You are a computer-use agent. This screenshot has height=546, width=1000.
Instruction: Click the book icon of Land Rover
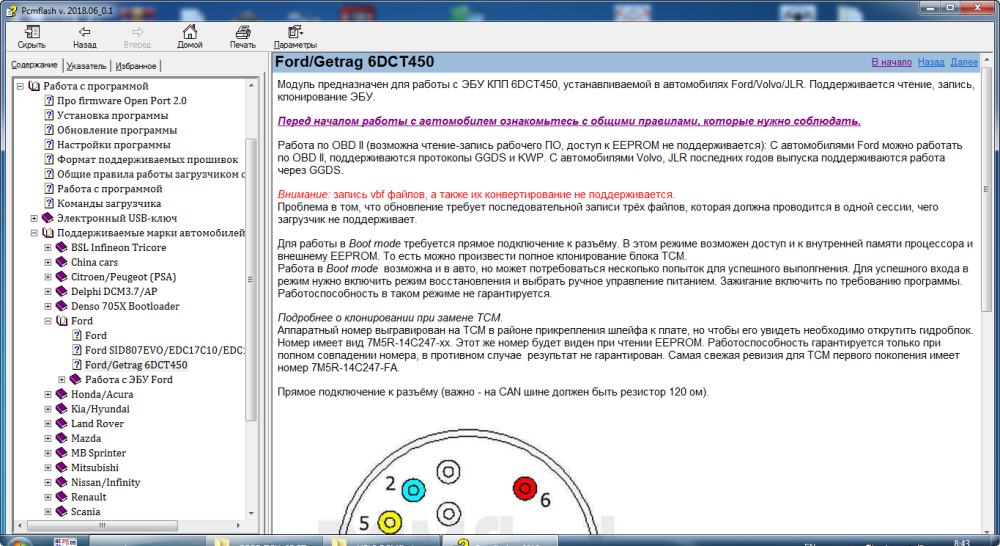(x=62, y=423)
